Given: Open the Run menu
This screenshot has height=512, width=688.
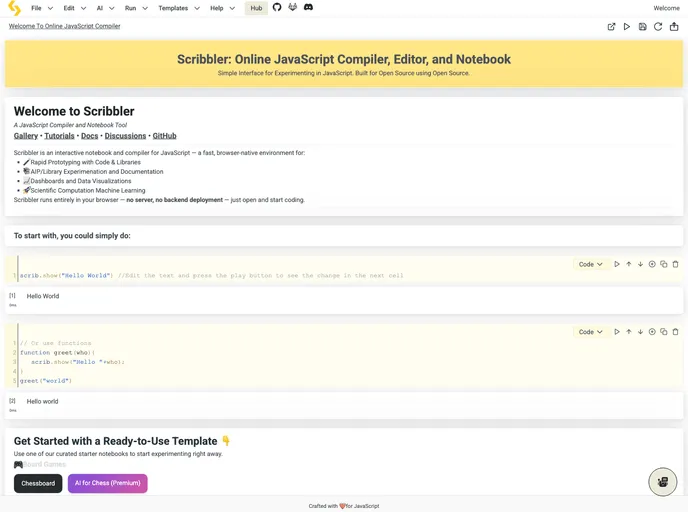Looking at the screenshot, I should pos(136,8).
